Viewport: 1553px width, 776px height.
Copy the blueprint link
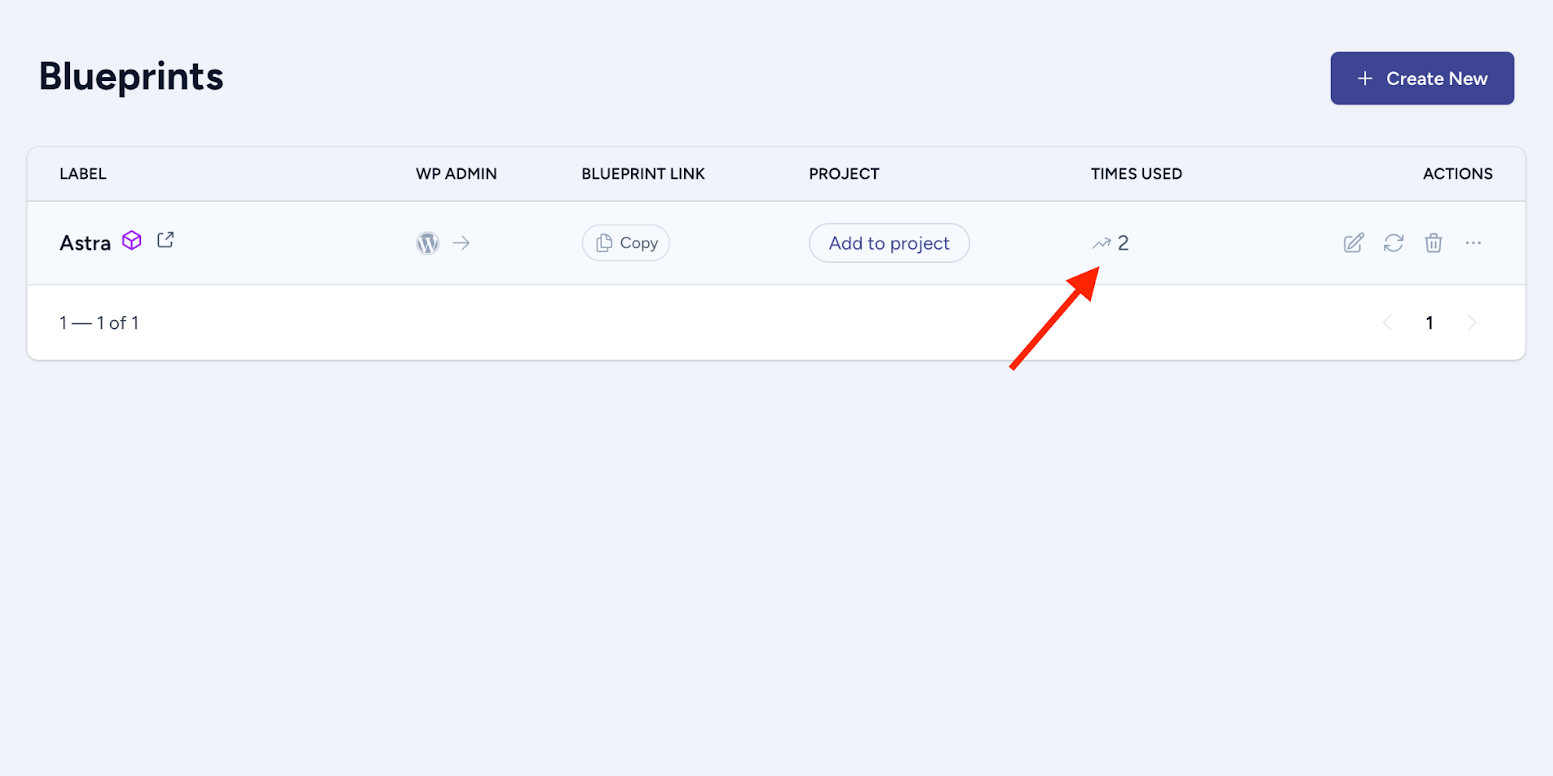(626, 243)
